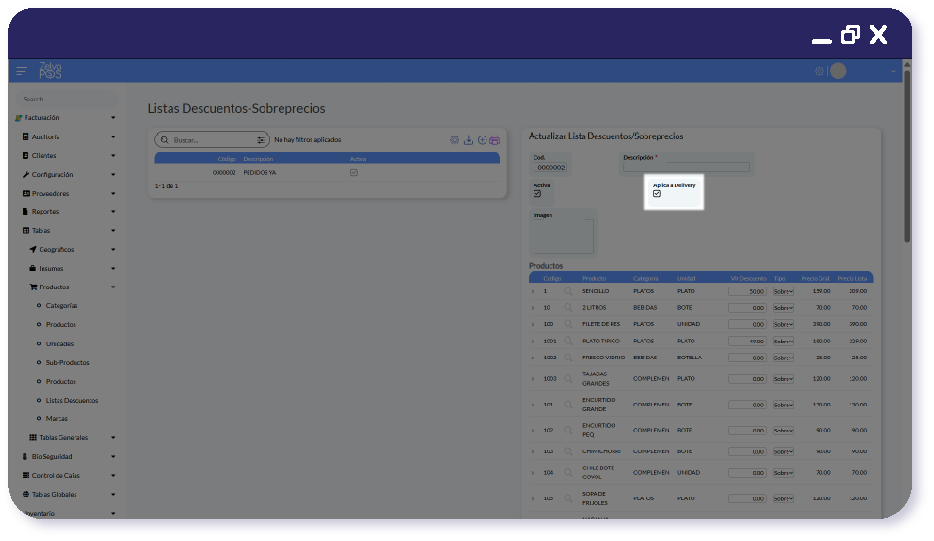Click the Facturación sidebar icon

18,118
